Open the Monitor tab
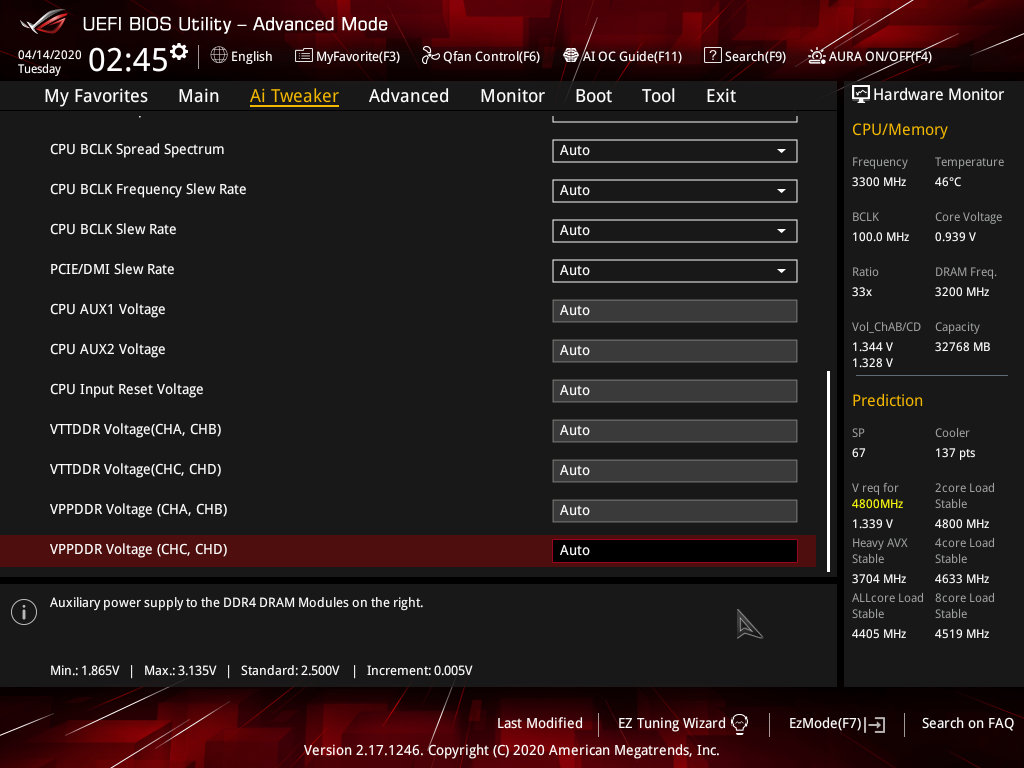The width and height of the screenshot is (1024, 768). tap(512, 96)
